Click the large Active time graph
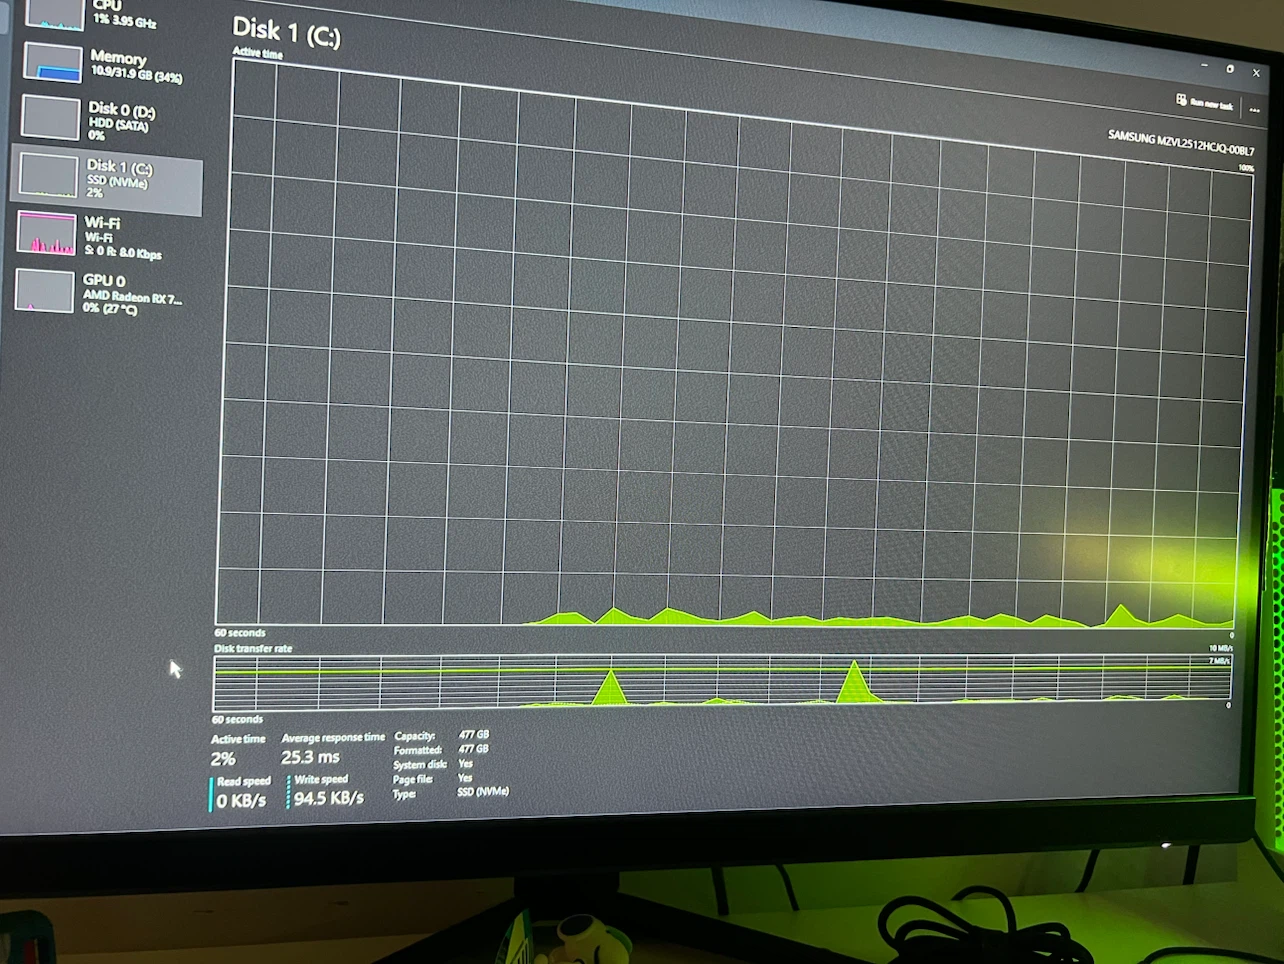The width and height of the screenshot is (1284, 964). pos(734,345)
